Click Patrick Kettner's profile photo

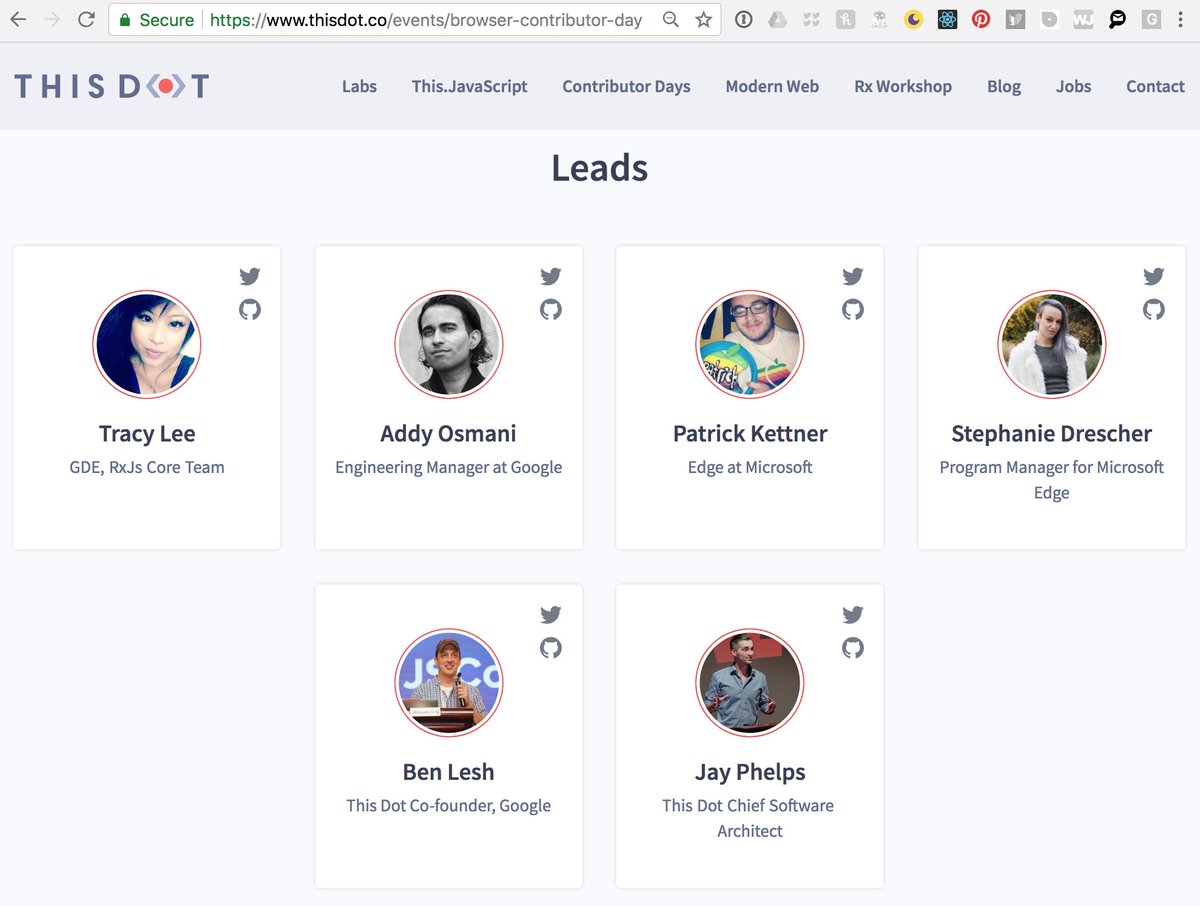point(750,344)
